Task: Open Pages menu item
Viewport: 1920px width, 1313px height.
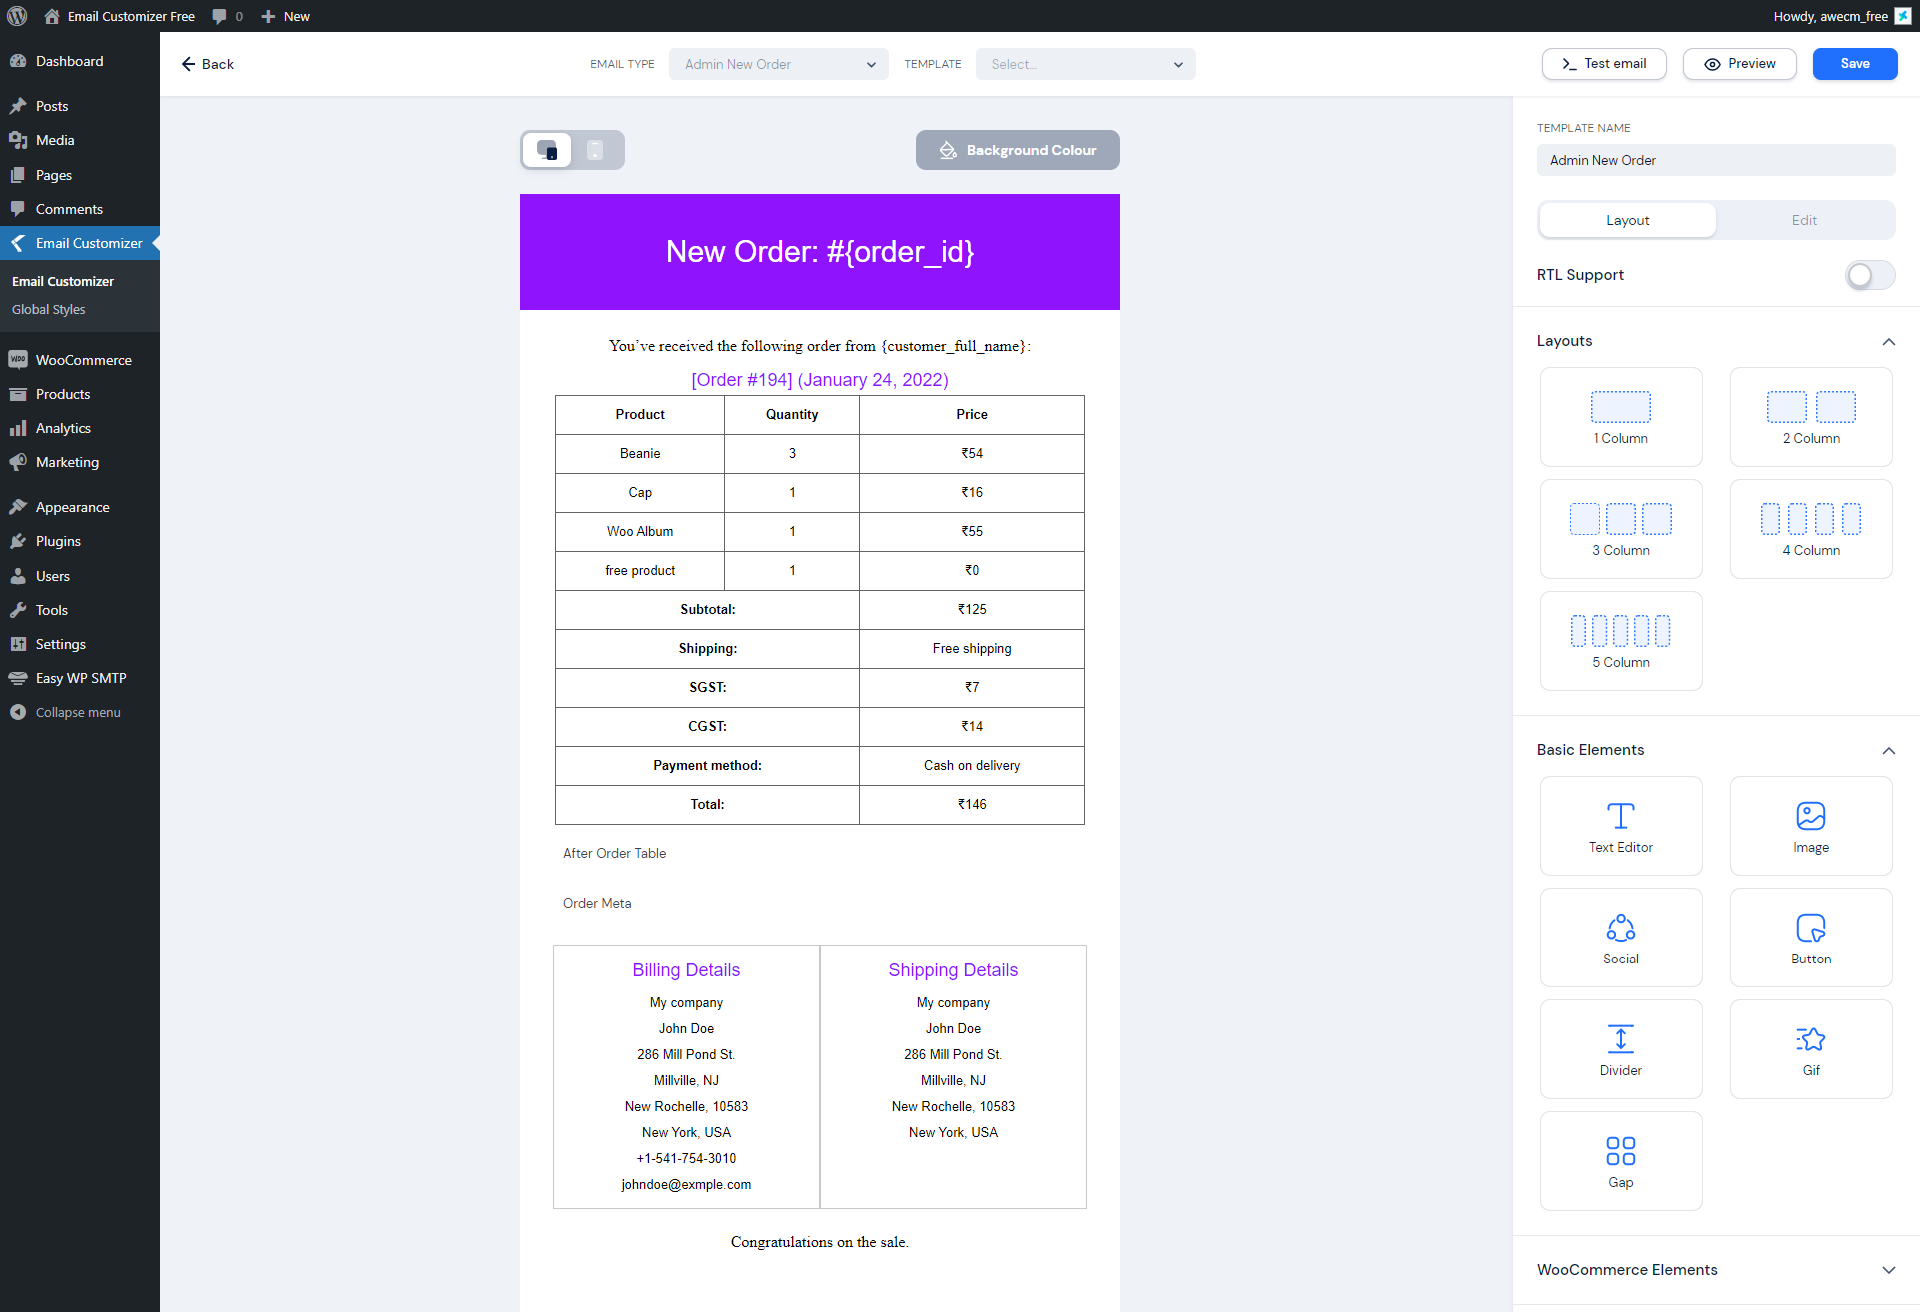Action: 80,175
